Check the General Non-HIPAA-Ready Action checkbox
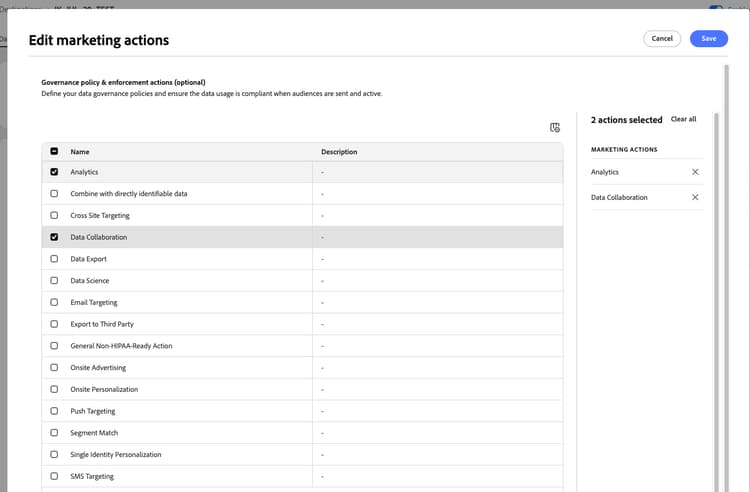750x492 pixels. click(54, 346)
